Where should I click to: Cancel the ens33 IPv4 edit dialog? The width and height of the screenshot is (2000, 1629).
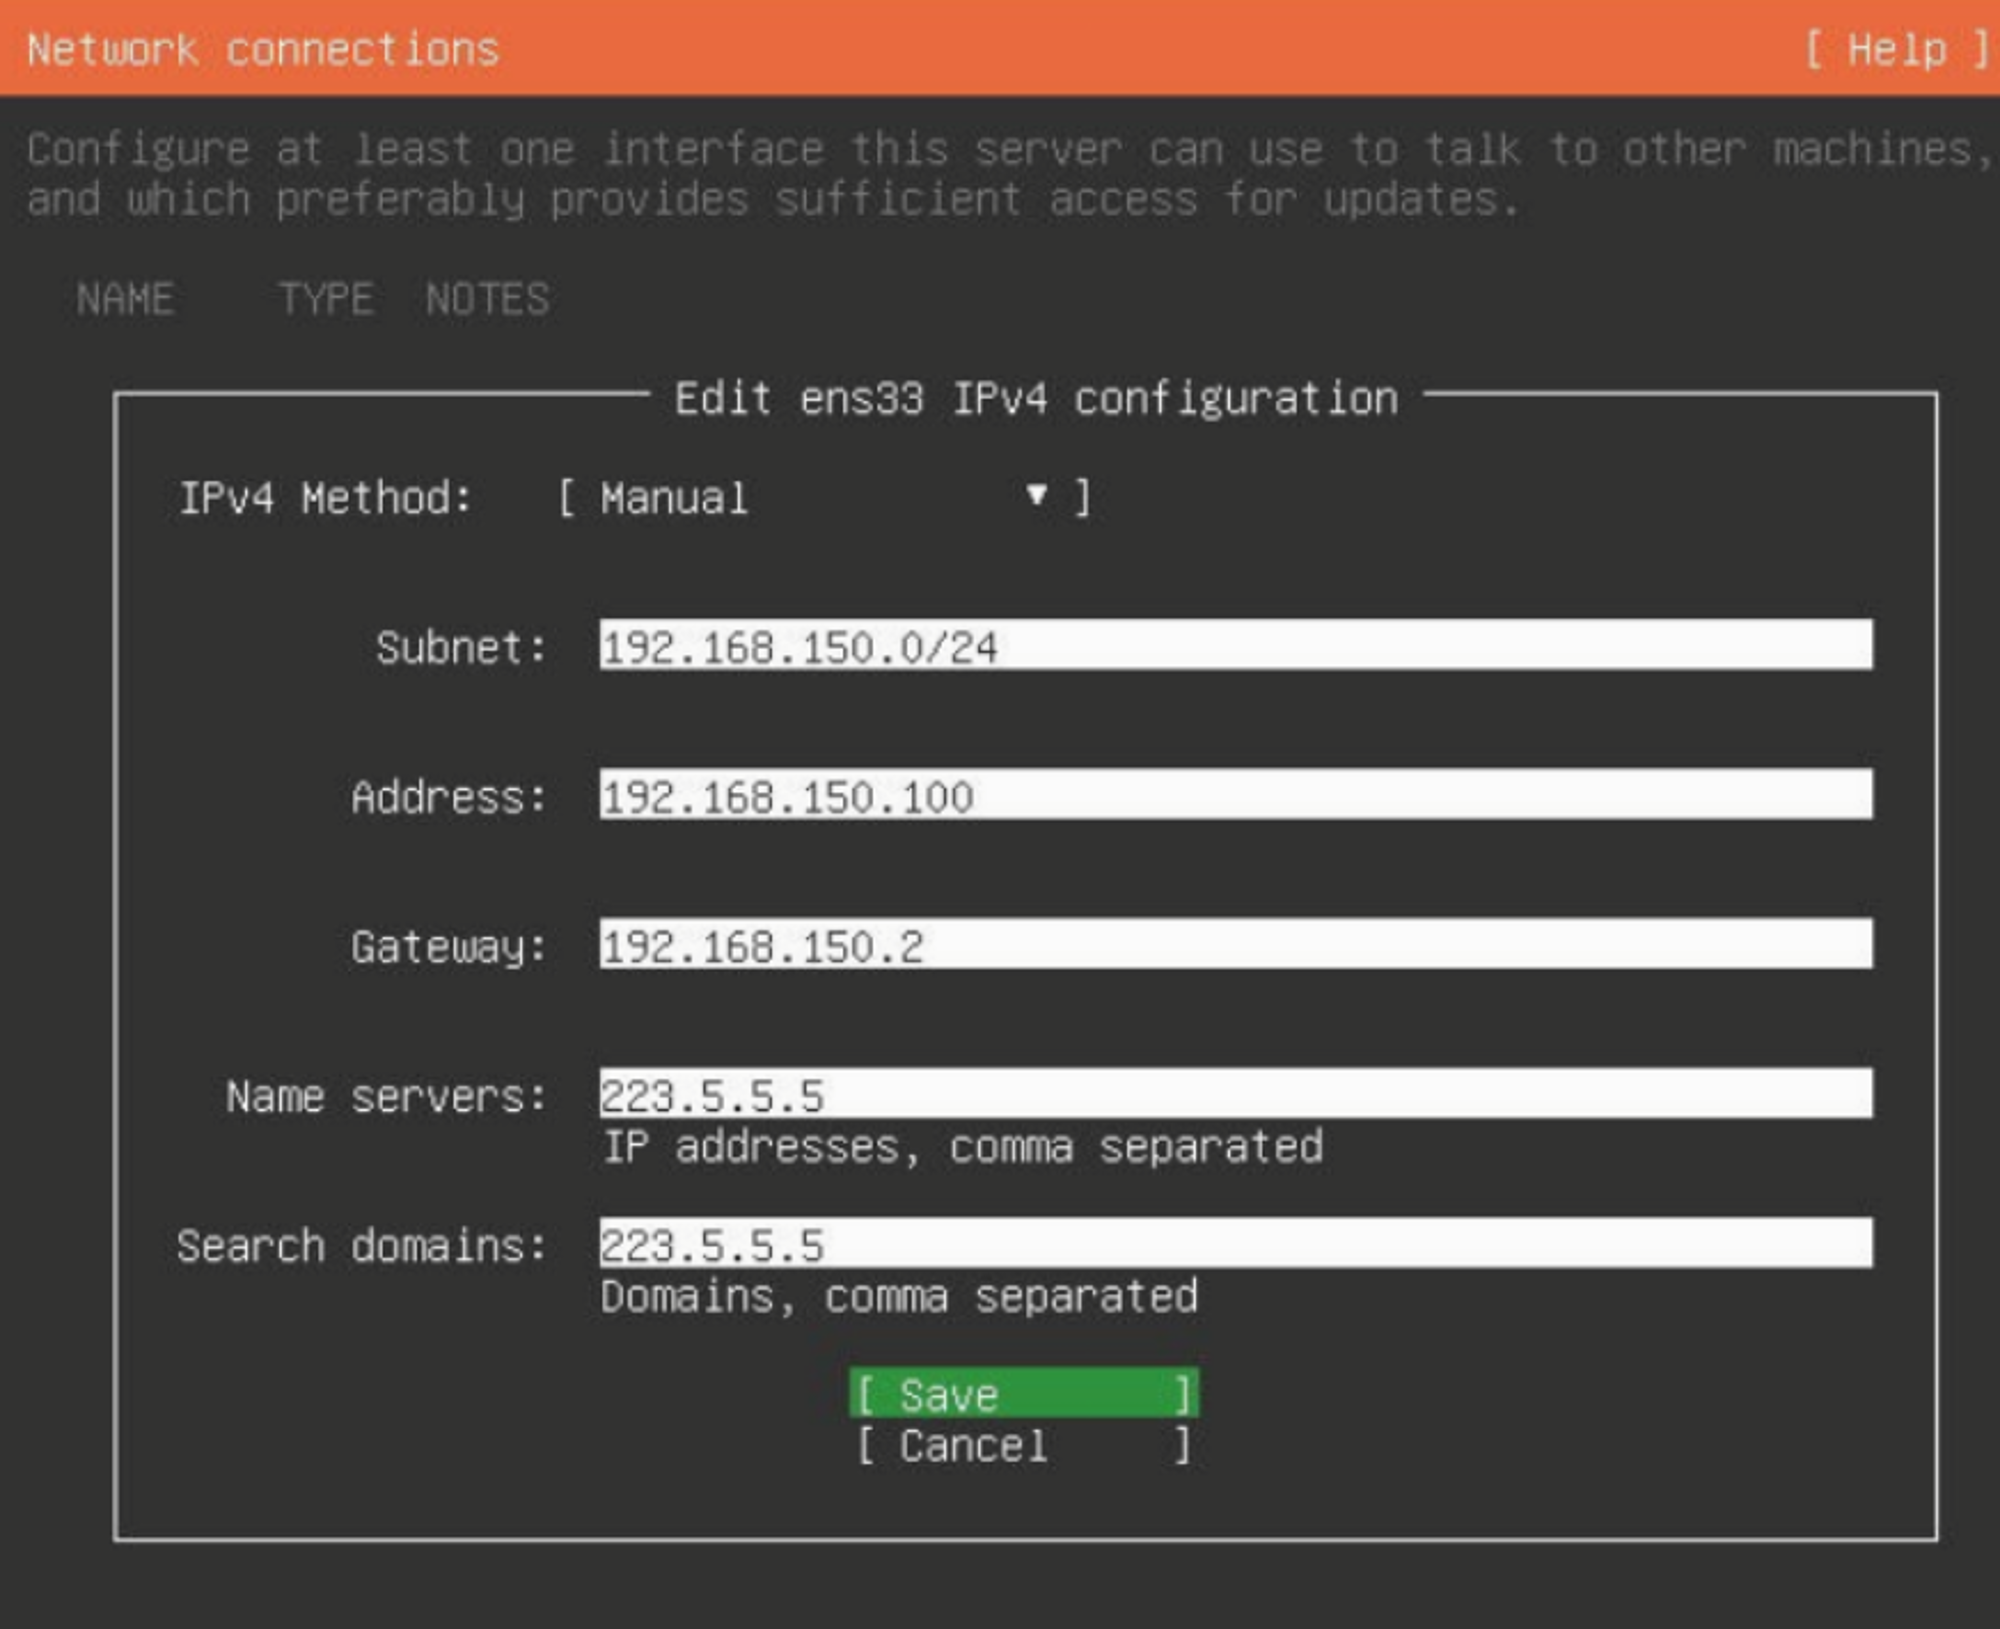click(x=1024, y=1445)
